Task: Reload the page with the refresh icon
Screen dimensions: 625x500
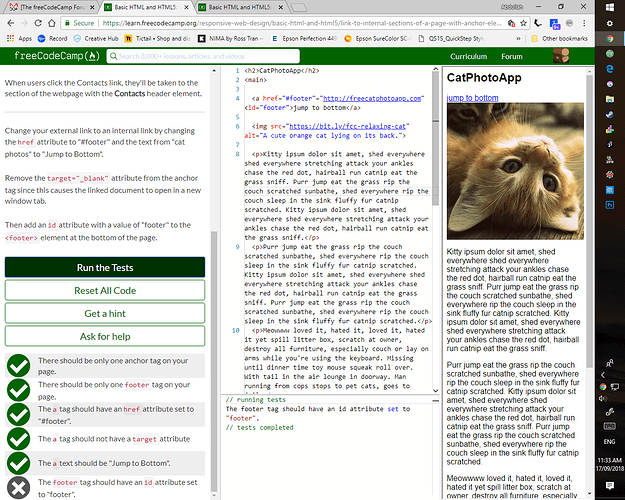Action: point(47,22)
